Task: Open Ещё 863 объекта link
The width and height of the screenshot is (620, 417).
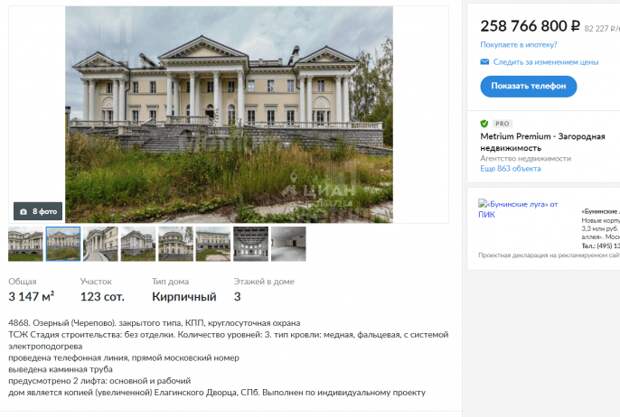Action: pos(510,168)
